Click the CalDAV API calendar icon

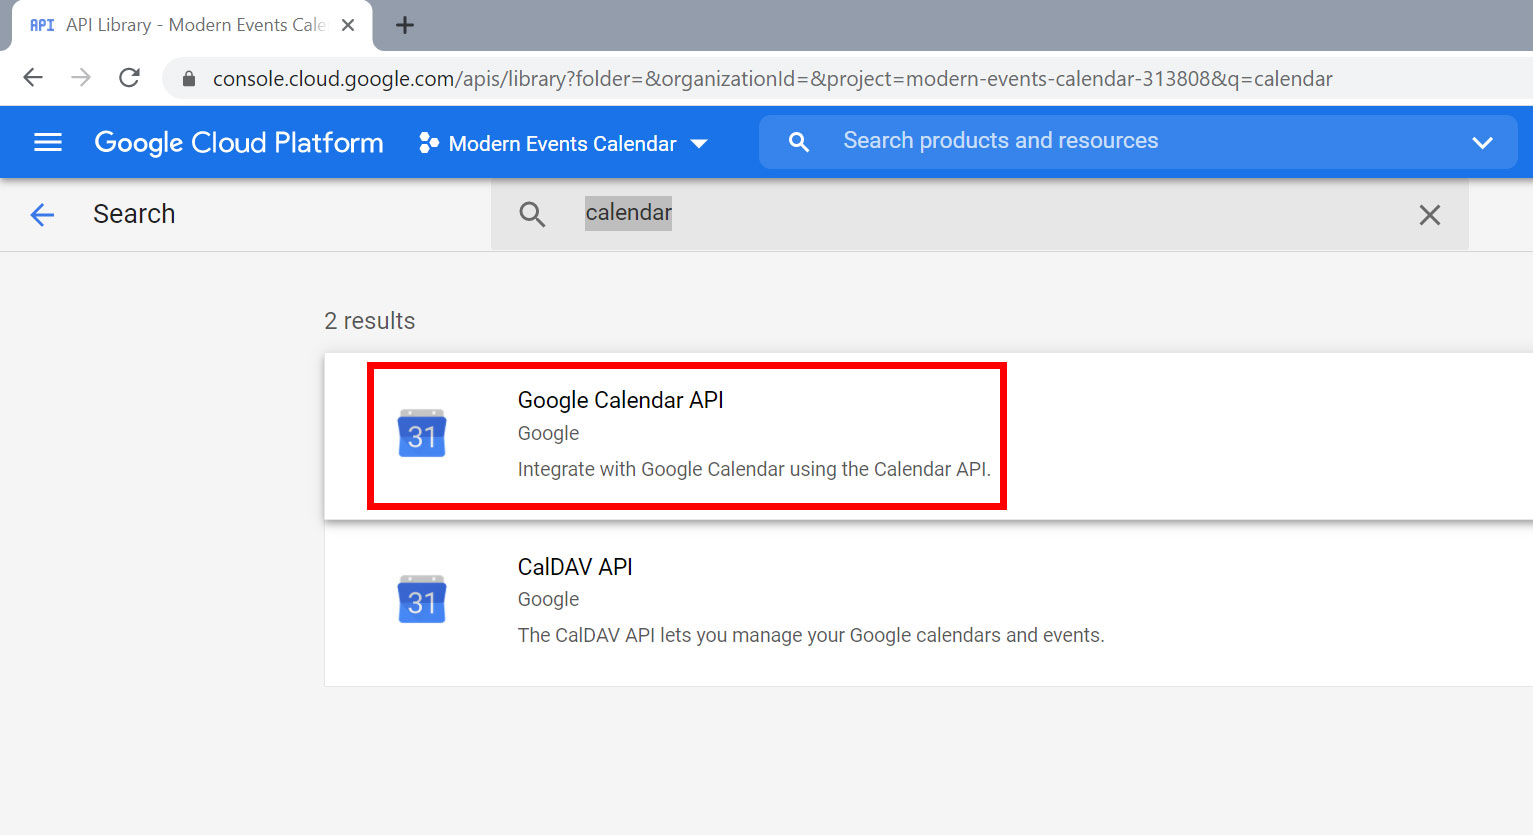pos(422,600)
